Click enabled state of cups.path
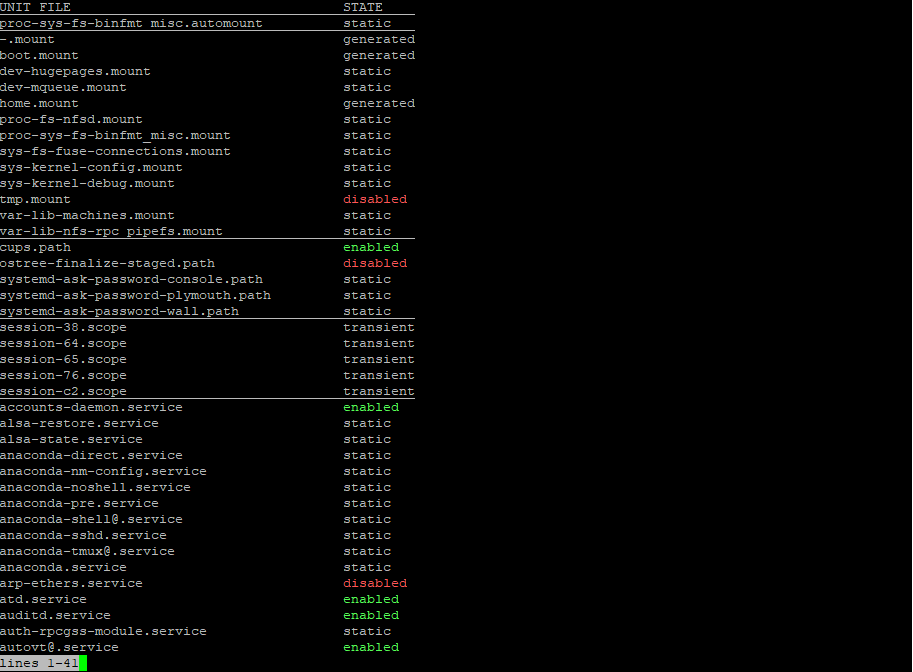Screen dimensions: 913x672 [x=371, y=247]
